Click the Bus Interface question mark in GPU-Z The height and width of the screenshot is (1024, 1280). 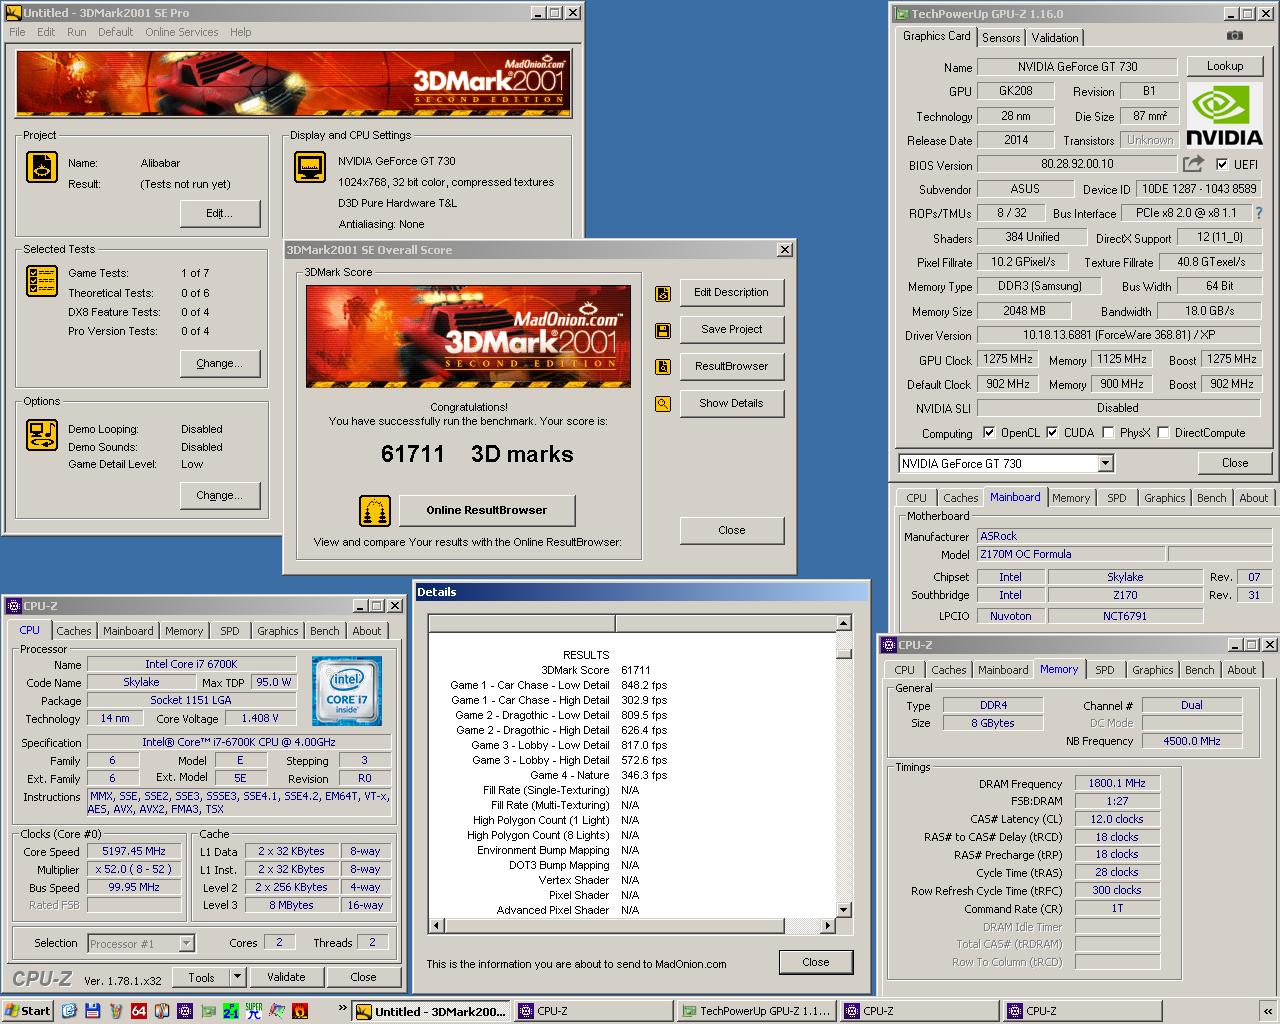pyautogui.click(x=1259, y=213)
